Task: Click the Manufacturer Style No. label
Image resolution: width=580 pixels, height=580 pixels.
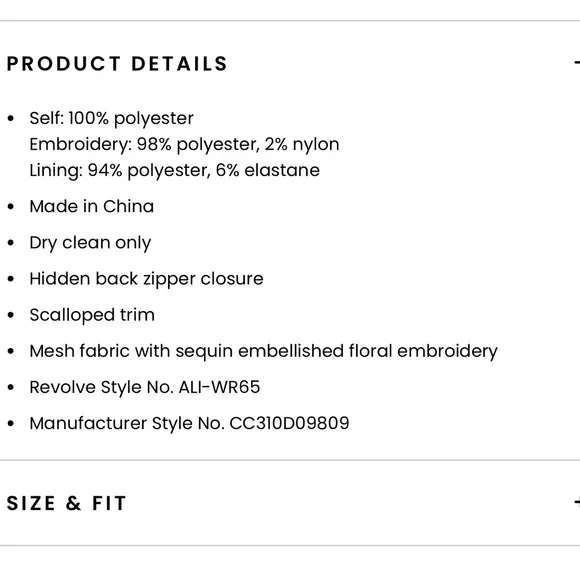Action: [x=127, y=423]
